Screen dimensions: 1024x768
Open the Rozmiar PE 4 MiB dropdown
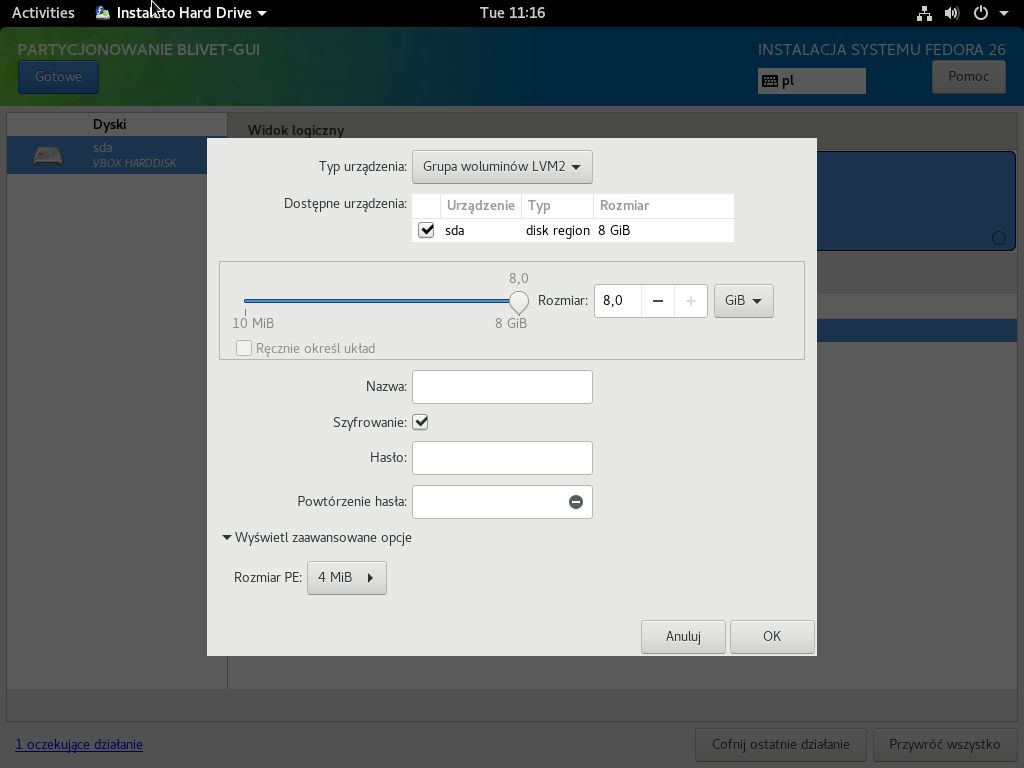[x=346, y=578]
